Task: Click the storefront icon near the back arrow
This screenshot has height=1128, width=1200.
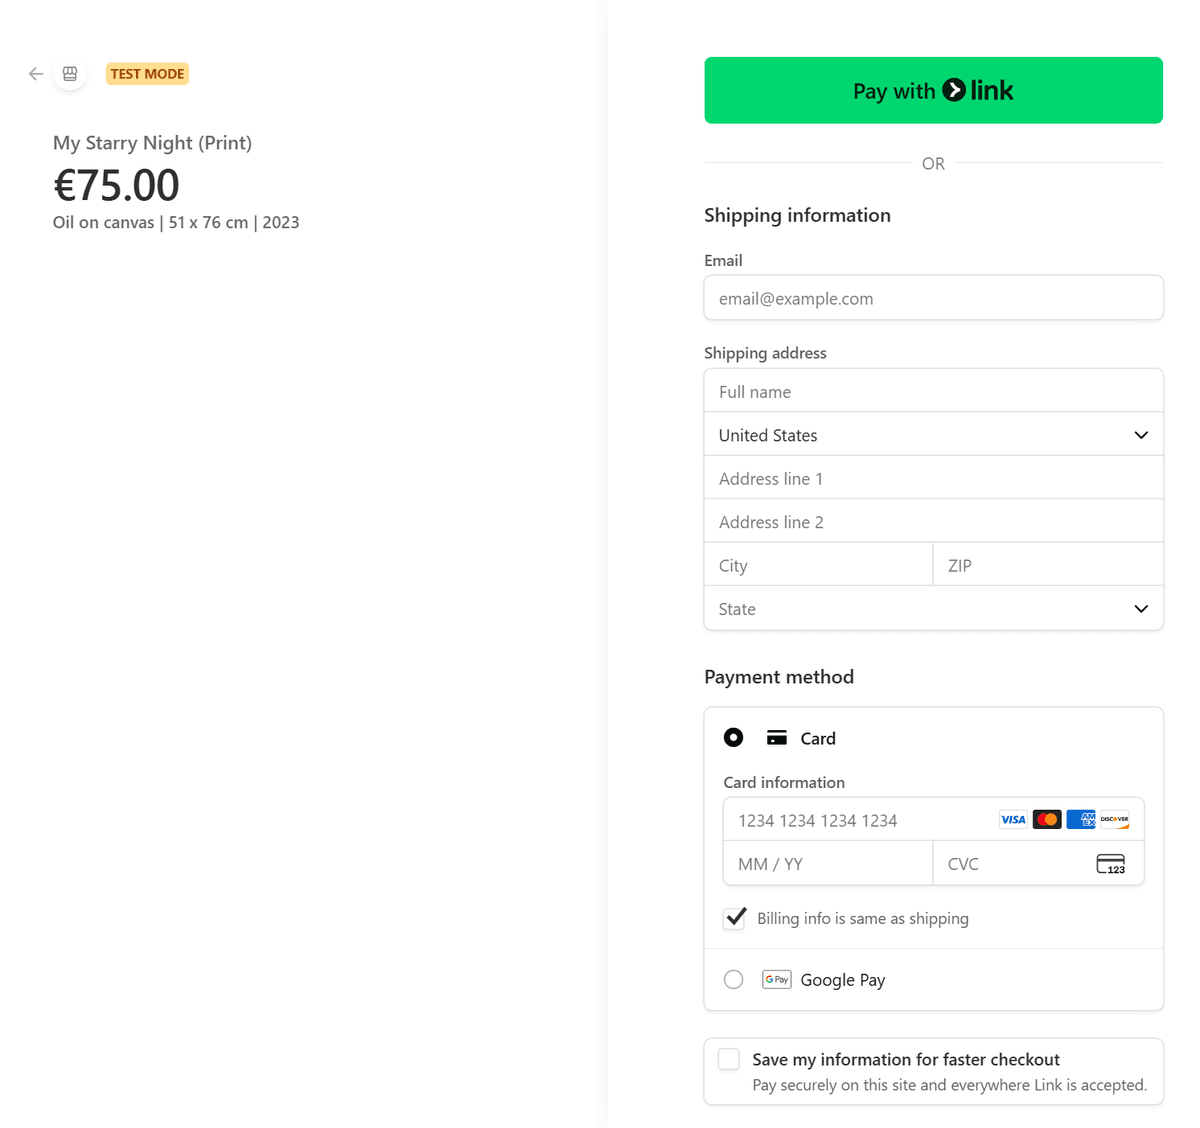Action: pyautogui.click(x=69, y=73)
